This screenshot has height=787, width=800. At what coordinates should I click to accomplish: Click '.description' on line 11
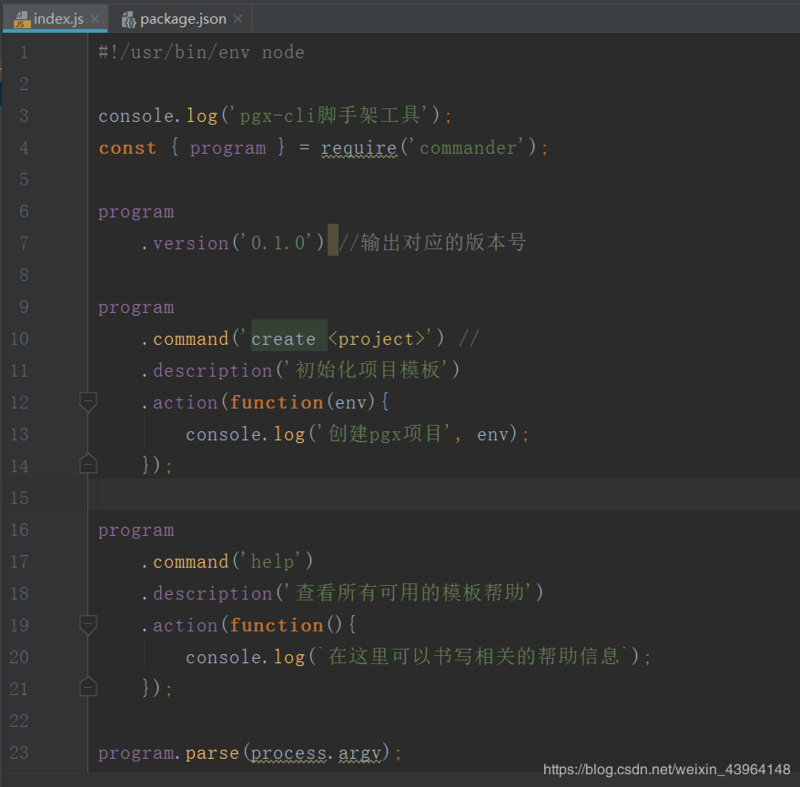(206, 371)
